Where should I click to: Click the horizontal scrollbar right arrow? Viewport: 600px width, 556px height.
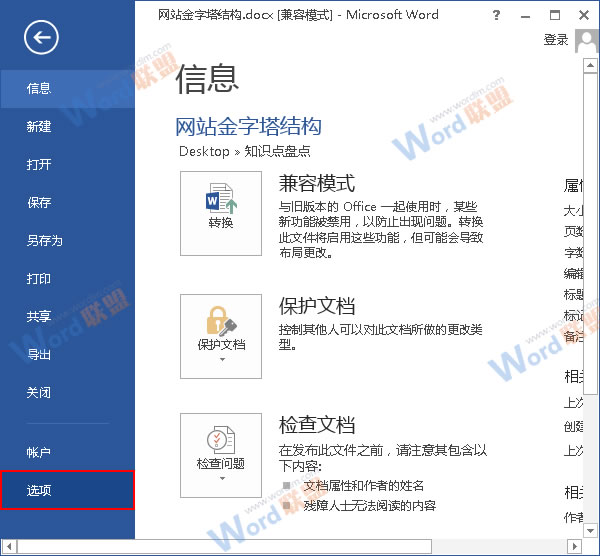coord(574,546)
